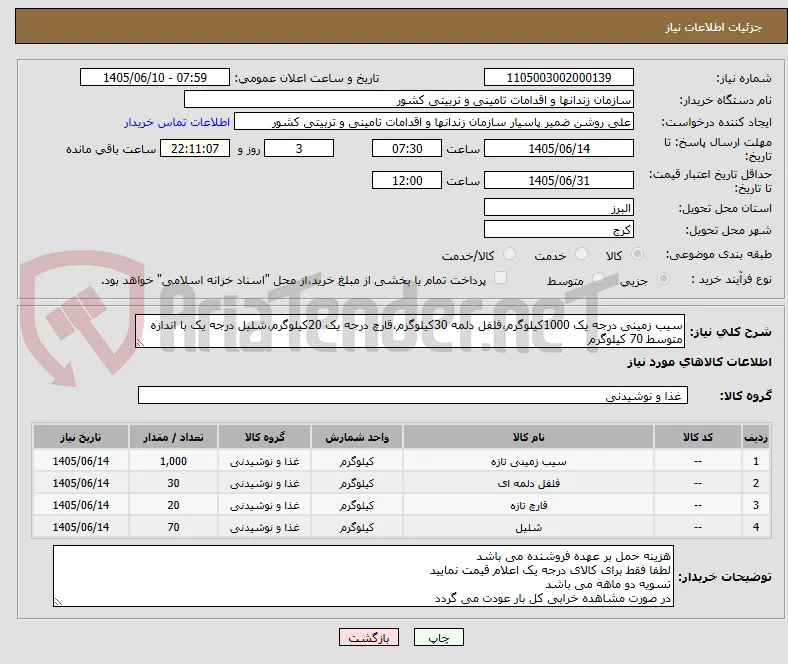The height and width of the screenshot is (664, 788).
Task: Click the price validity date 1405/06/31 field
Action: [559, 180]
